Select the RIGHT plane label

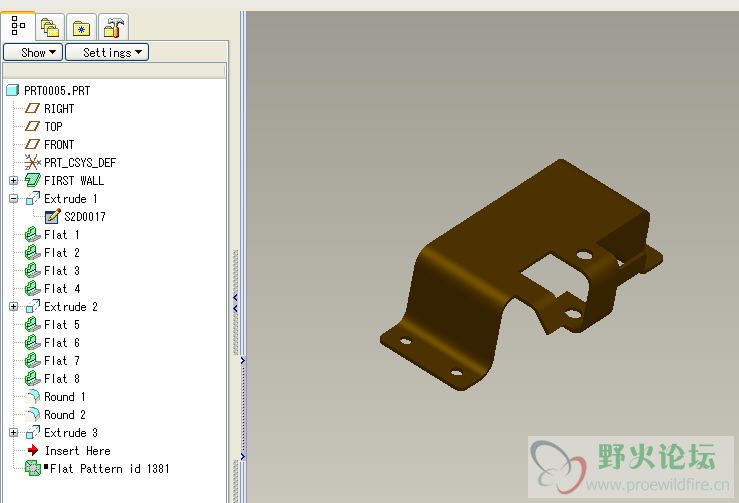(59, 109)
